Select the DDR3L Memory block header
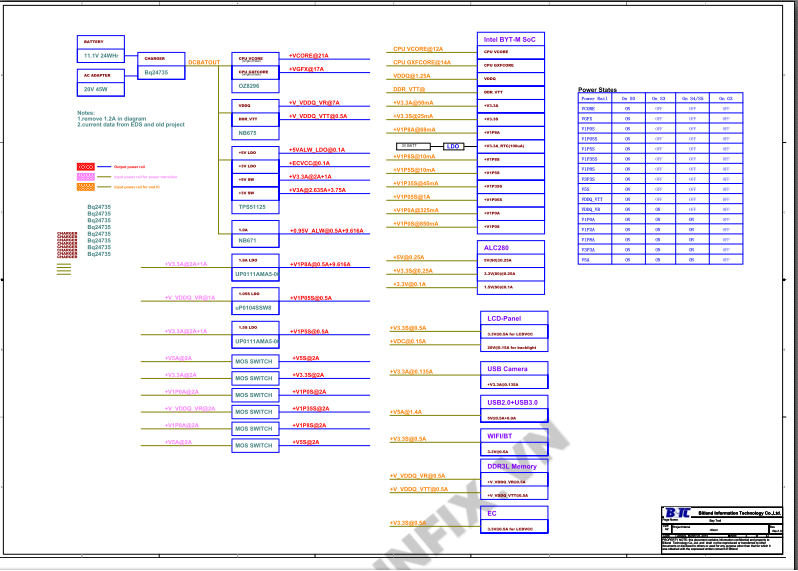This screenshot has height=571, width=798. (x=511, y=466)
